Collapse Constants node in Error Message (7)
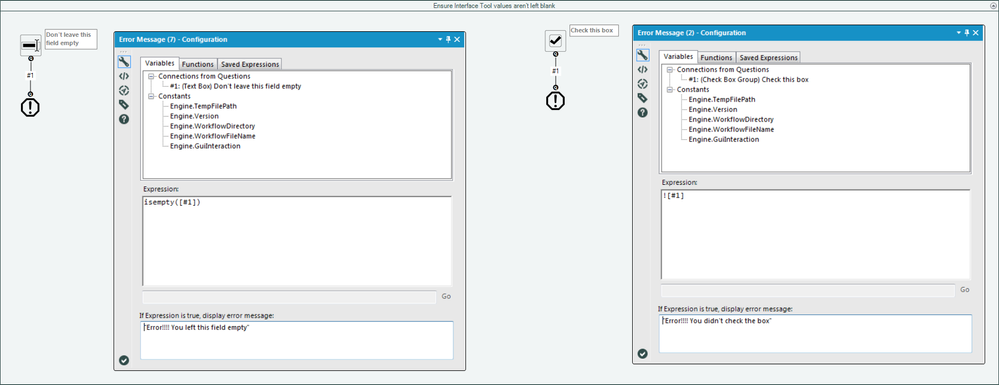The image size is (999, 385). 151,96
